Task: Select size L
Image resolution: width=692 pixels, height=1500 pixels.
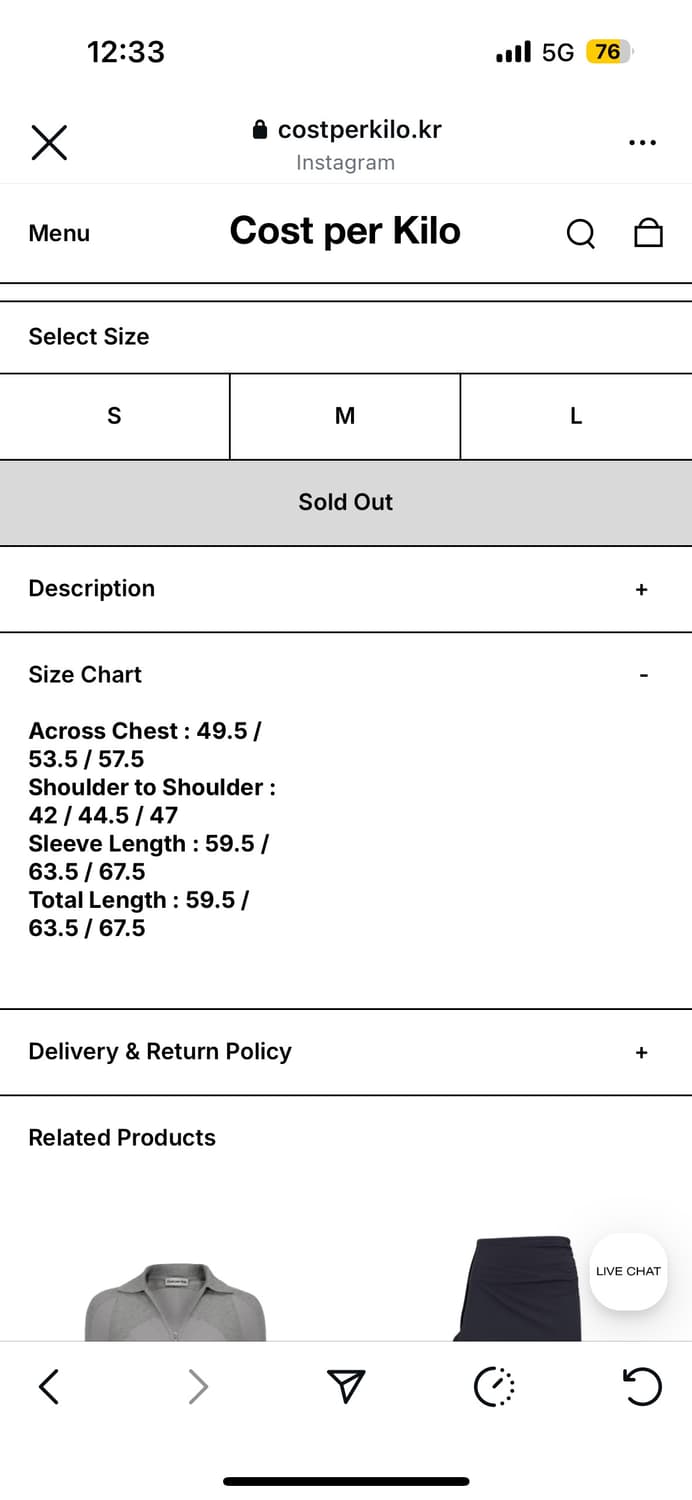Action: 576,416
